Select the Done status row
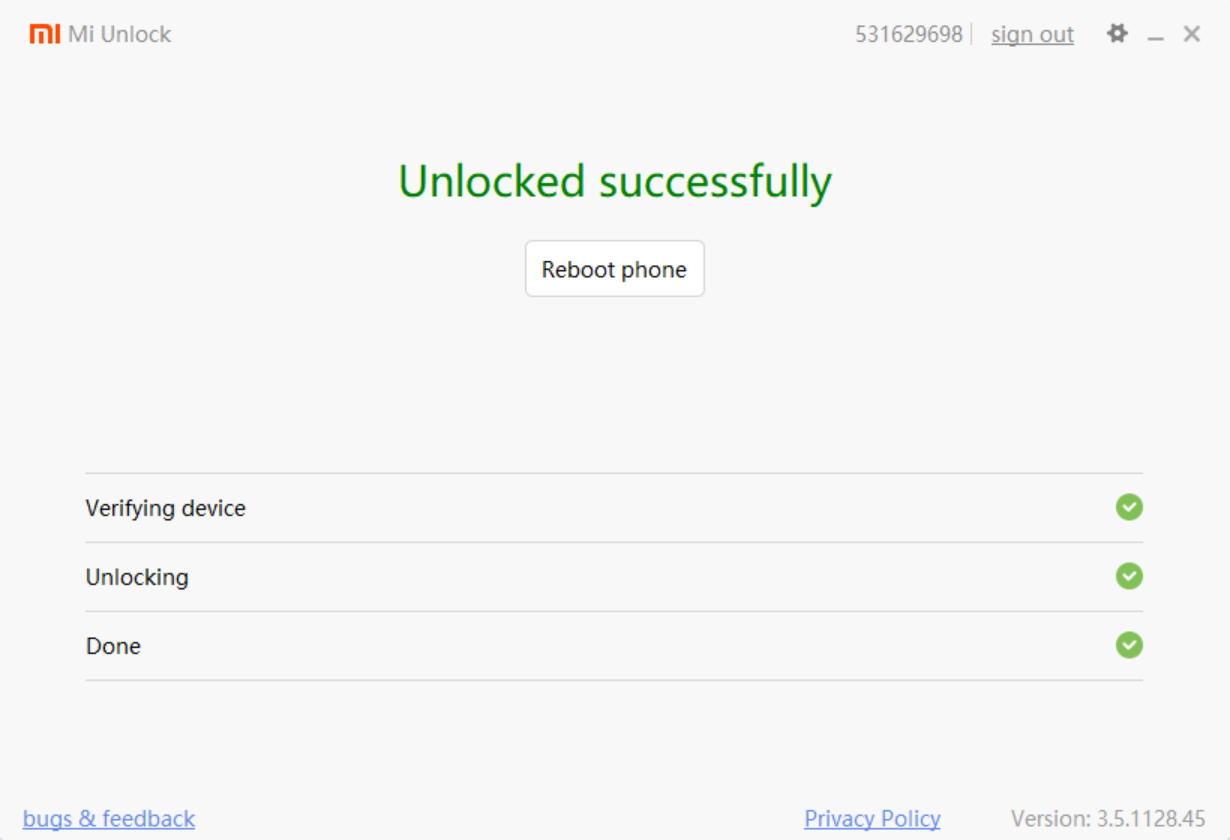This screenshot has width=1230, height=840. click(113, 646)
